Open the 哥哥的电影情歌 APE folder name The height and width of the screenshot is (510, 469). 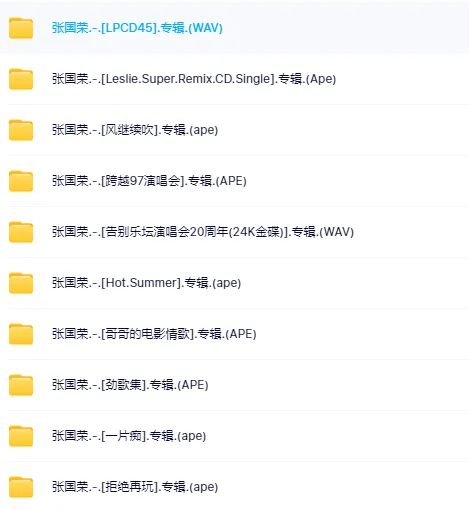pyautogui.click(x=154, y=334)
